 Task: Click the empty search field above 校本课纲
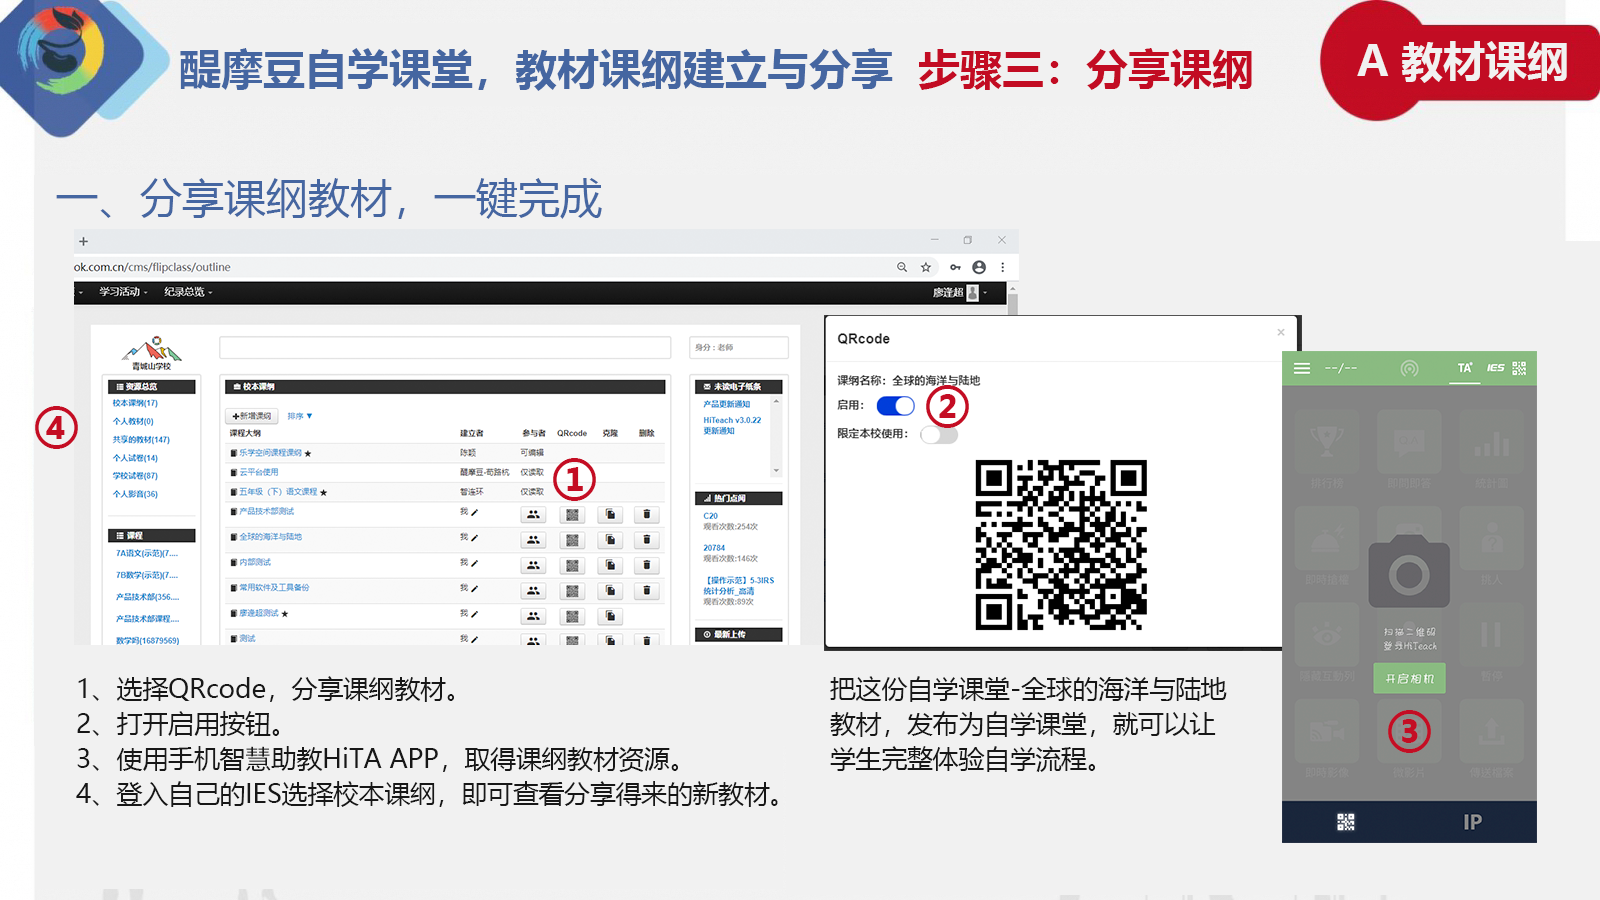tap(445, 347)
